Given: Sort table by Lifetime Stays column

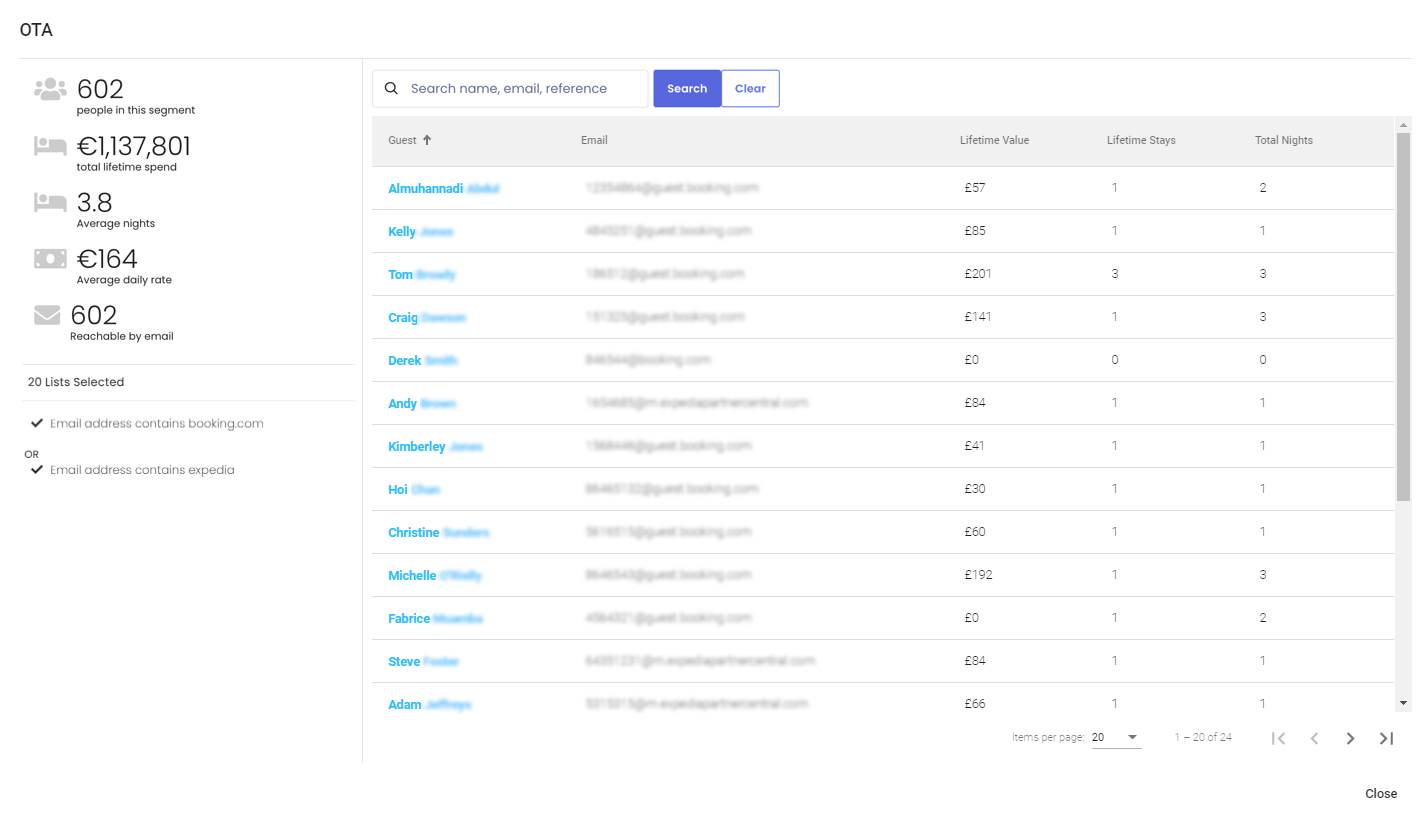Looking at the screenshot, I should [1140, 140].
